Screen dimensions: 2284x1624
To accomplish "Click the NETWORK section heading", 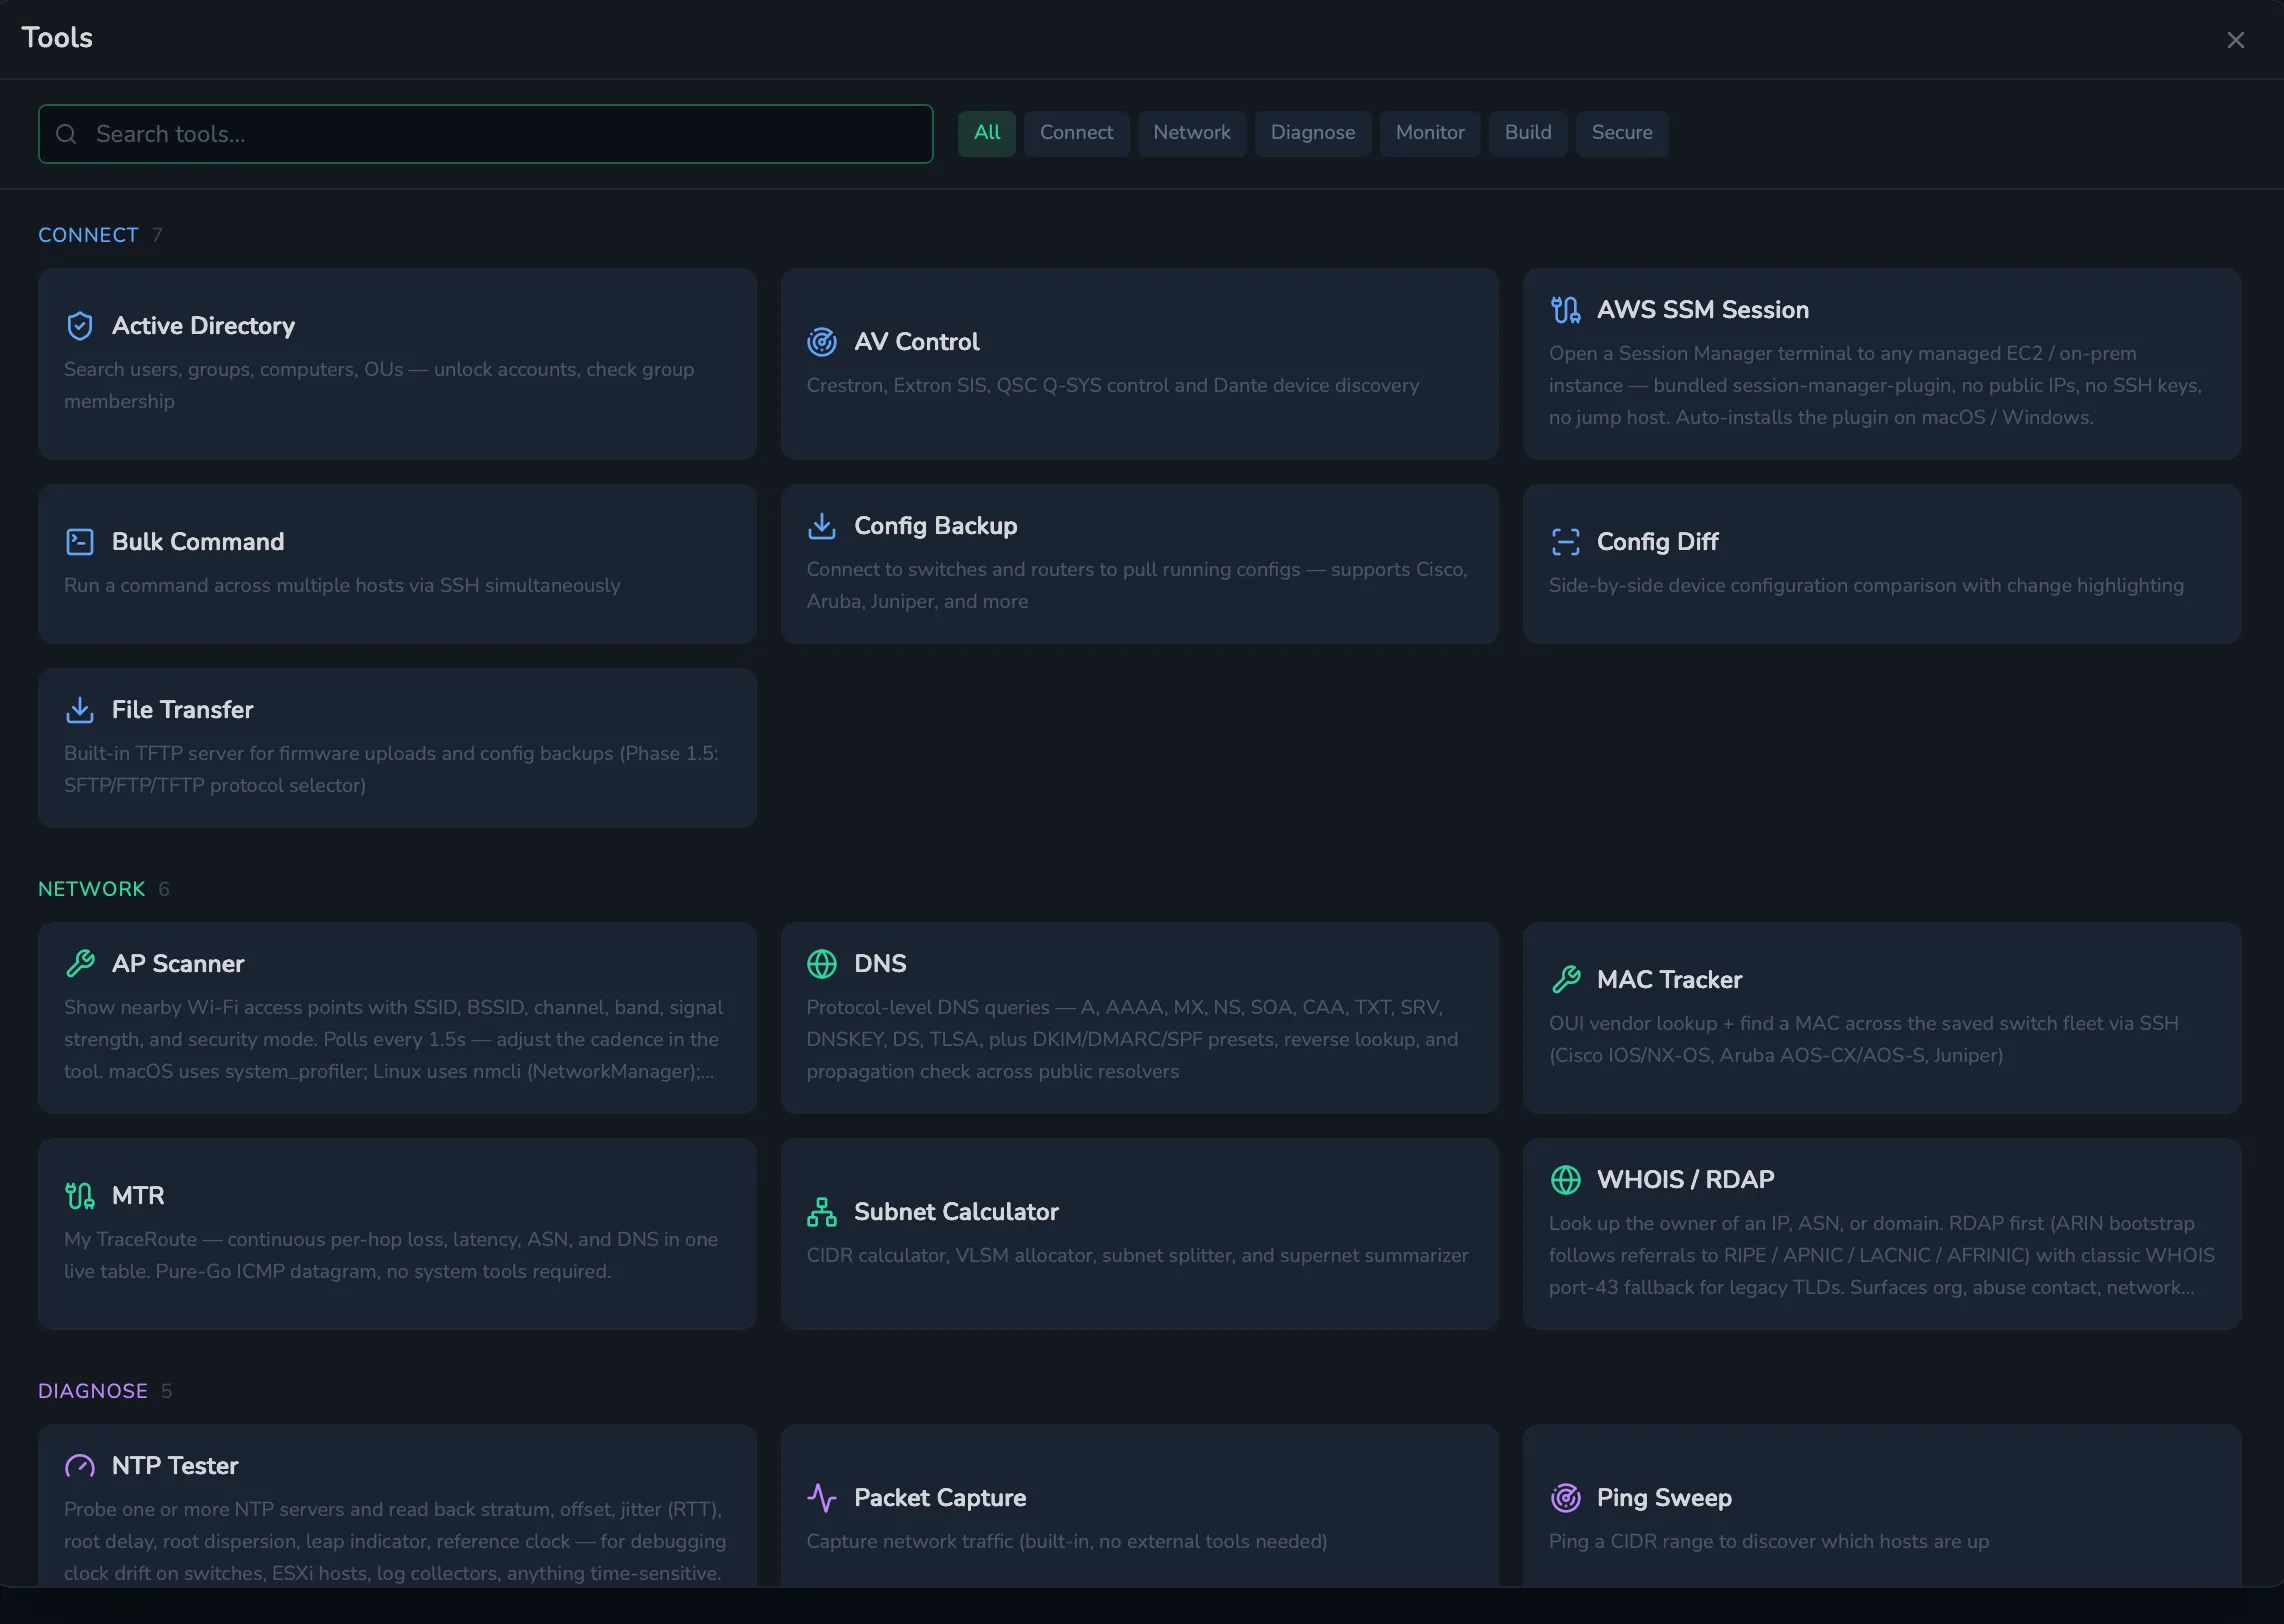I will 91,889.
